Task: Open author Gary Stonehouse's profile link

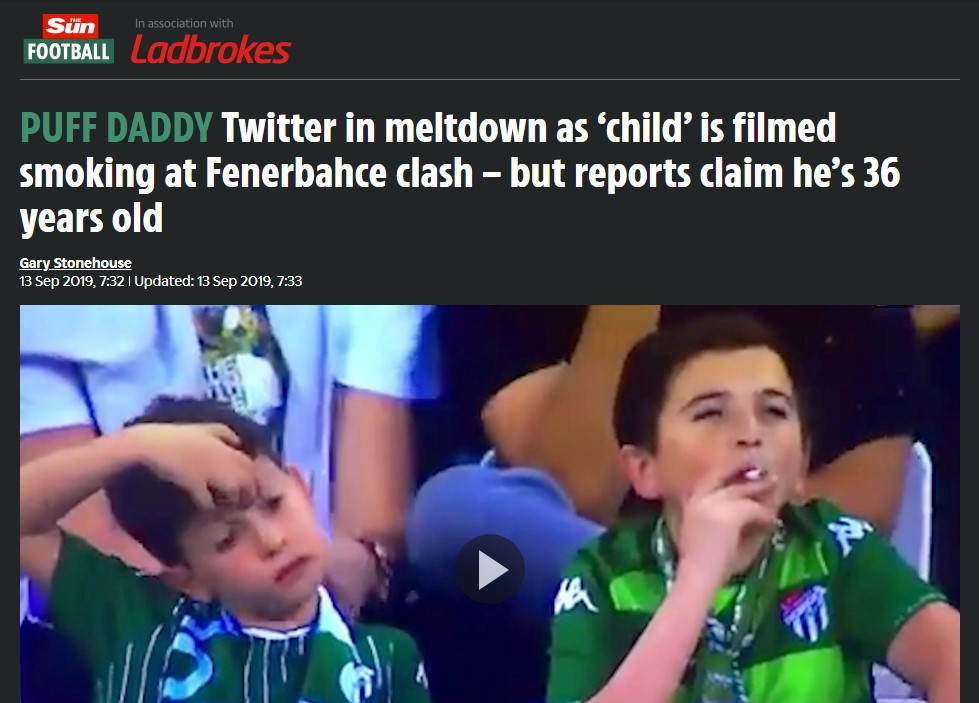Action: (x=76, y=263)
